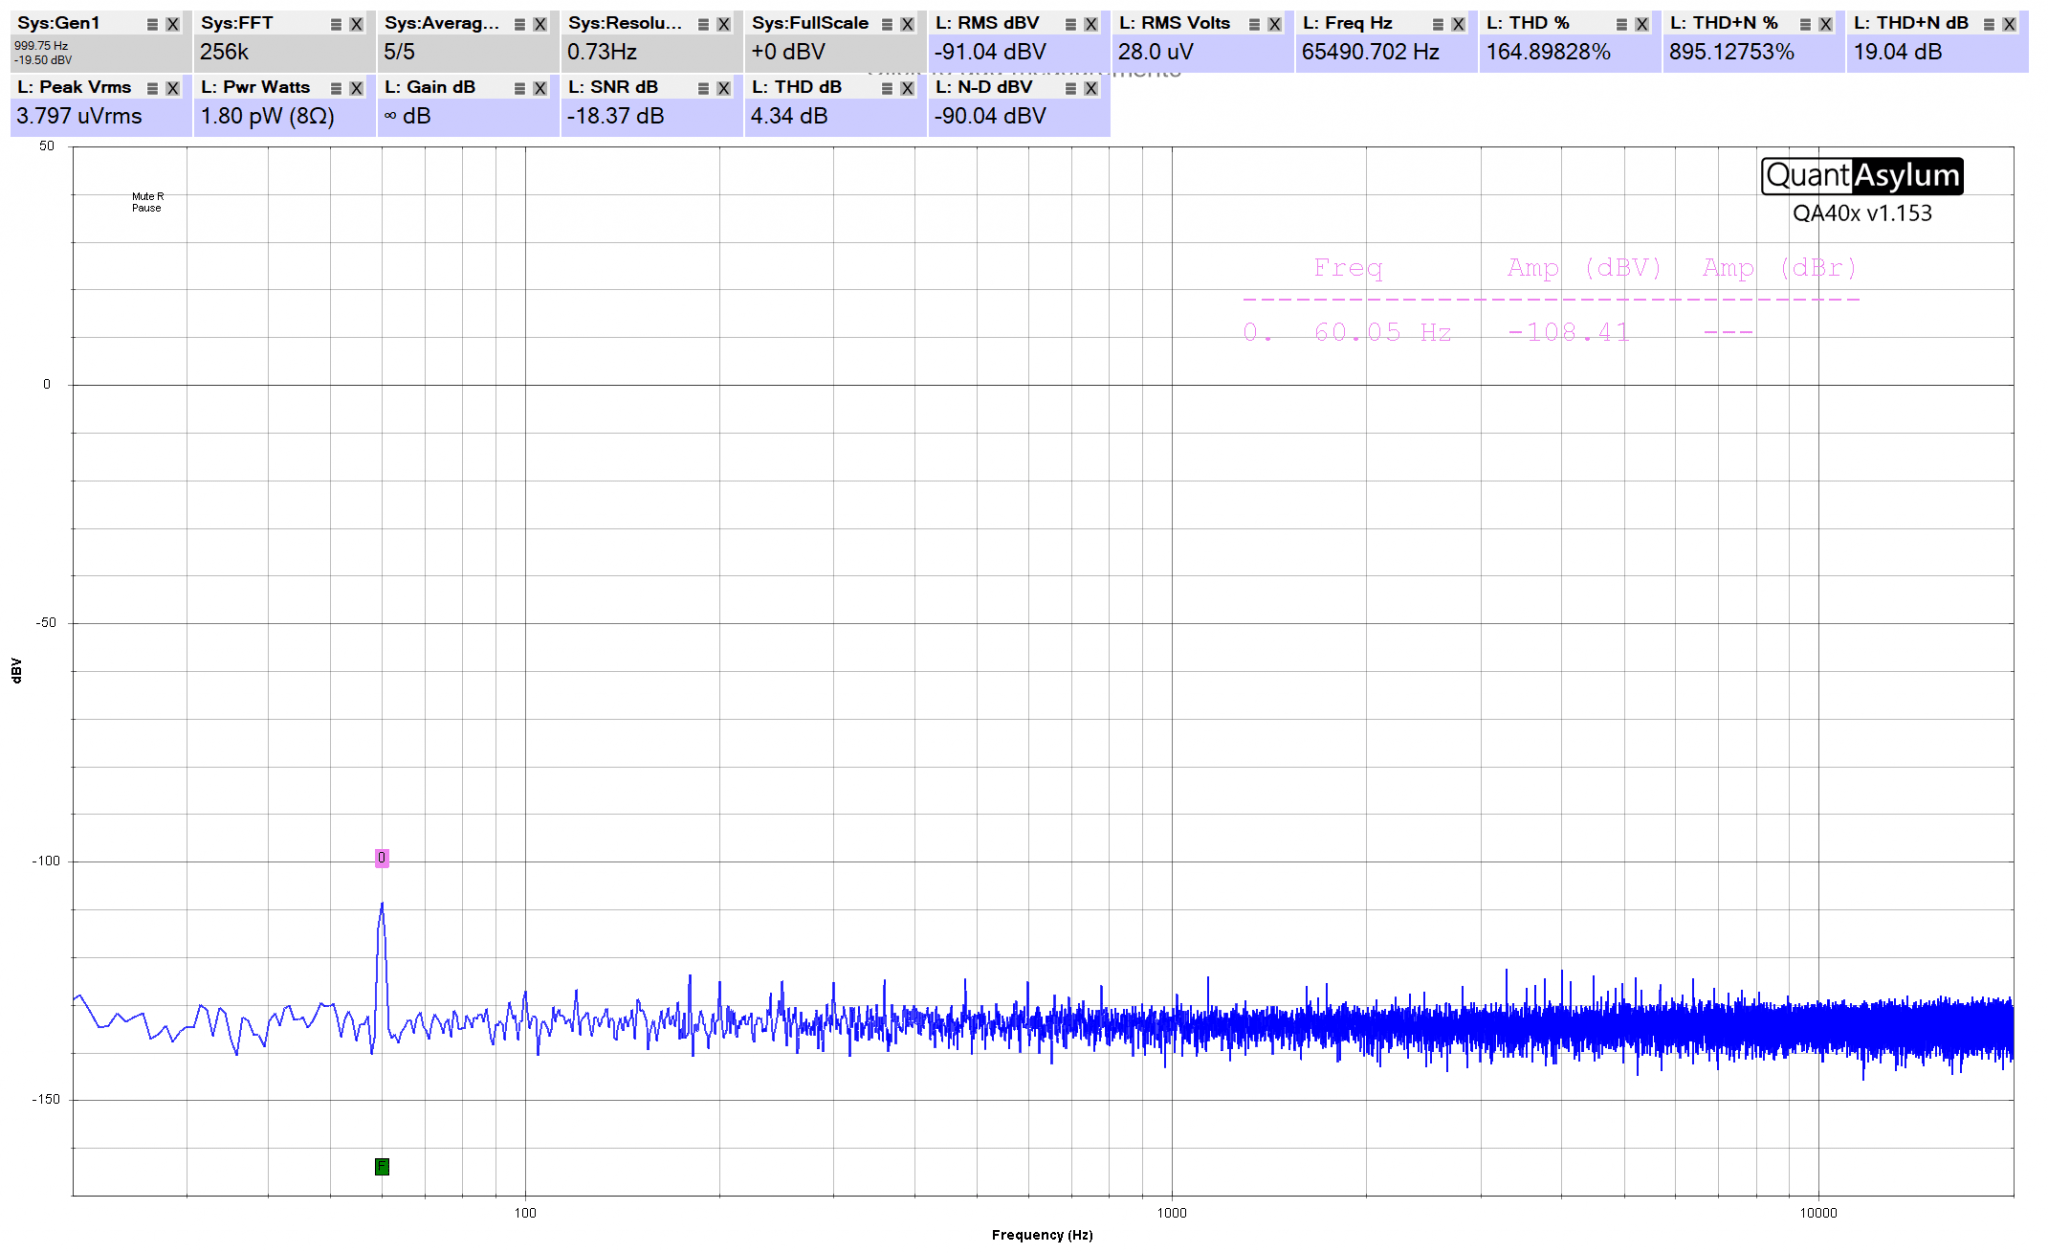Click the 895.12753% THD+N reading
Viewport: 2048px width, 1253px height.
pos(1732,52)
